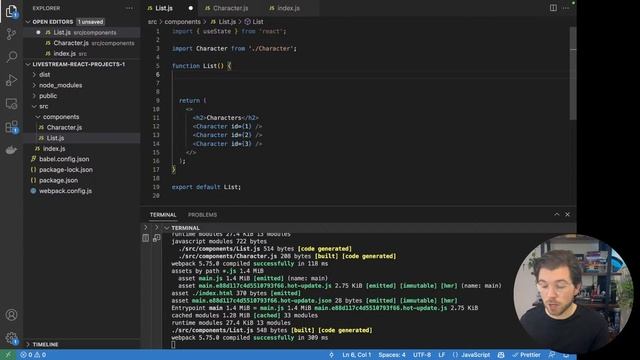Open Explorer views and more actions ellipsis

click(129, 8)
